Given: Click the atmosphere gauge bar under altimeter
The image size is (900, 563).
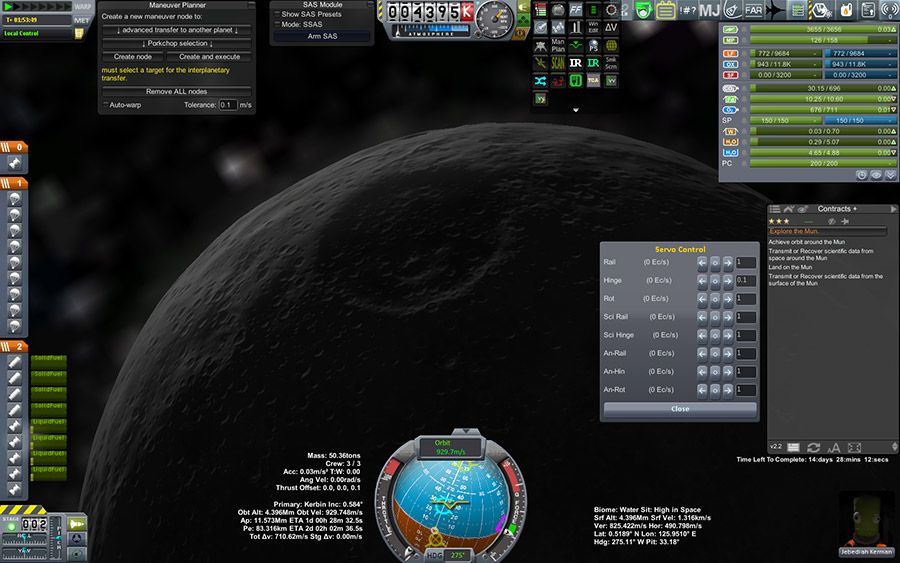Looking at the screenshot, I should pos(429,30).
